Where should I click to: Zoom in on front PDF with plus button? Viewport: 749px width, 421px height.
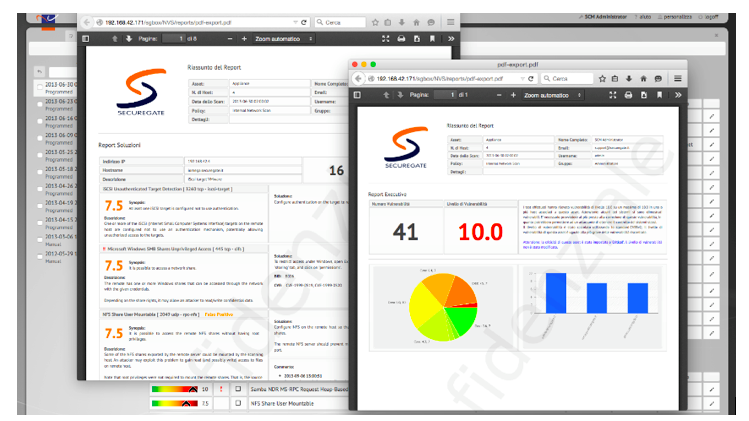coord(512,95)
